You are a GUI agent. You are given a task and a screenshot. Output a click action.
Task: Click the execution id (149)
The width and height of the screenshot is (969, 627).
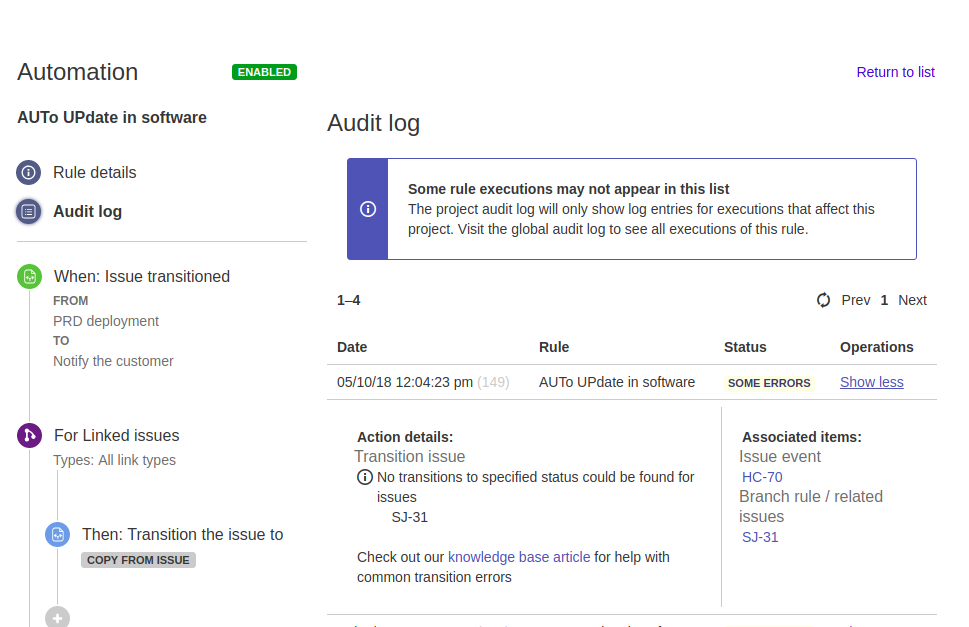click(493, 382)
